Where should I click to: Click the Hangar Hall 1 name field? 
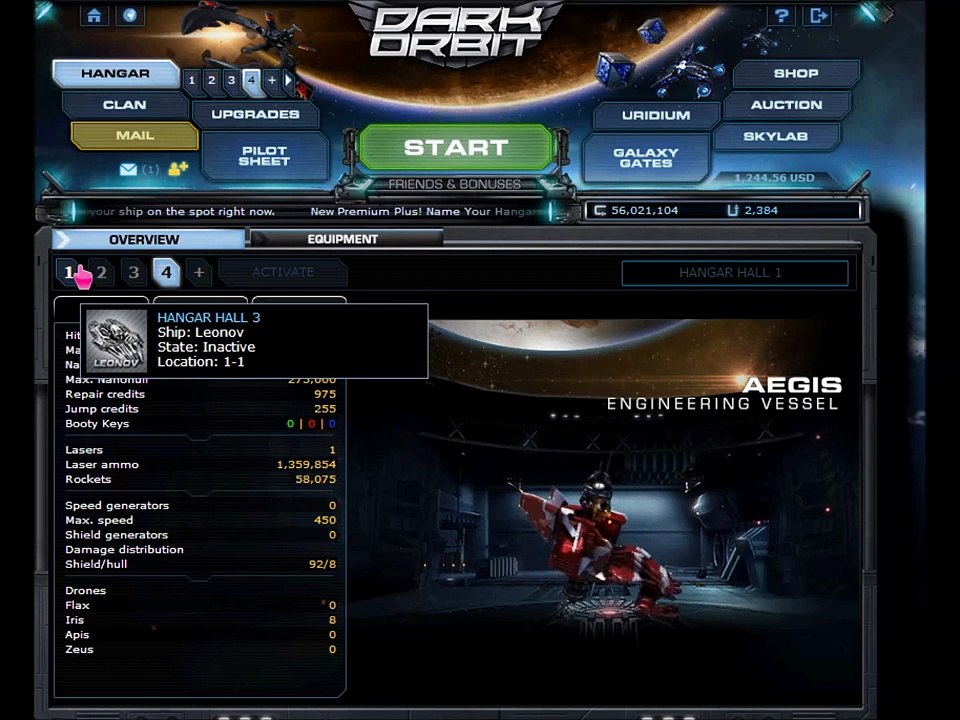[x=735, y=273]
